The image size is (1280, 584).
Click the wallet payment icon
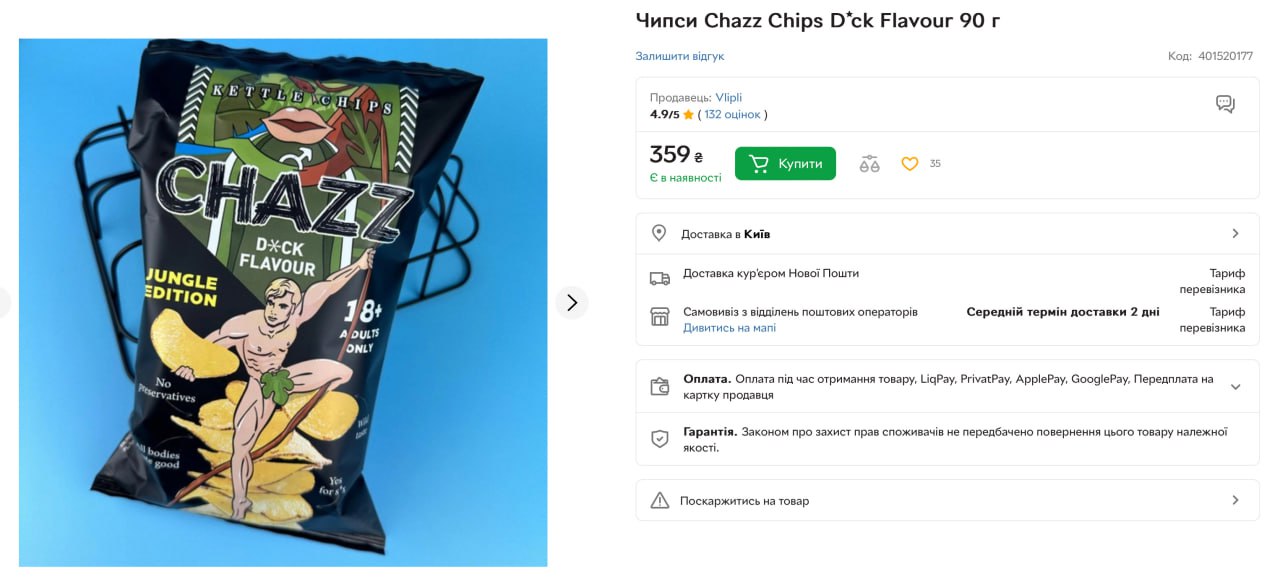(x=660, y=386)
